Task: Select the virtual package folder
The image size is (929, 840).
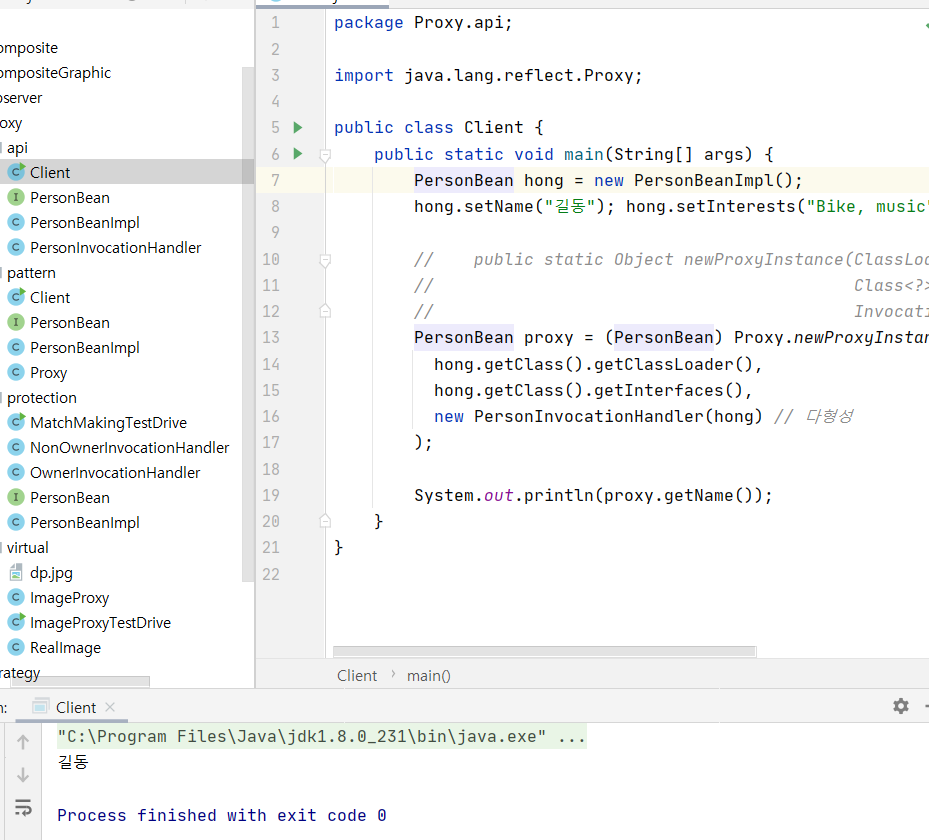Action: click(27, 547)
